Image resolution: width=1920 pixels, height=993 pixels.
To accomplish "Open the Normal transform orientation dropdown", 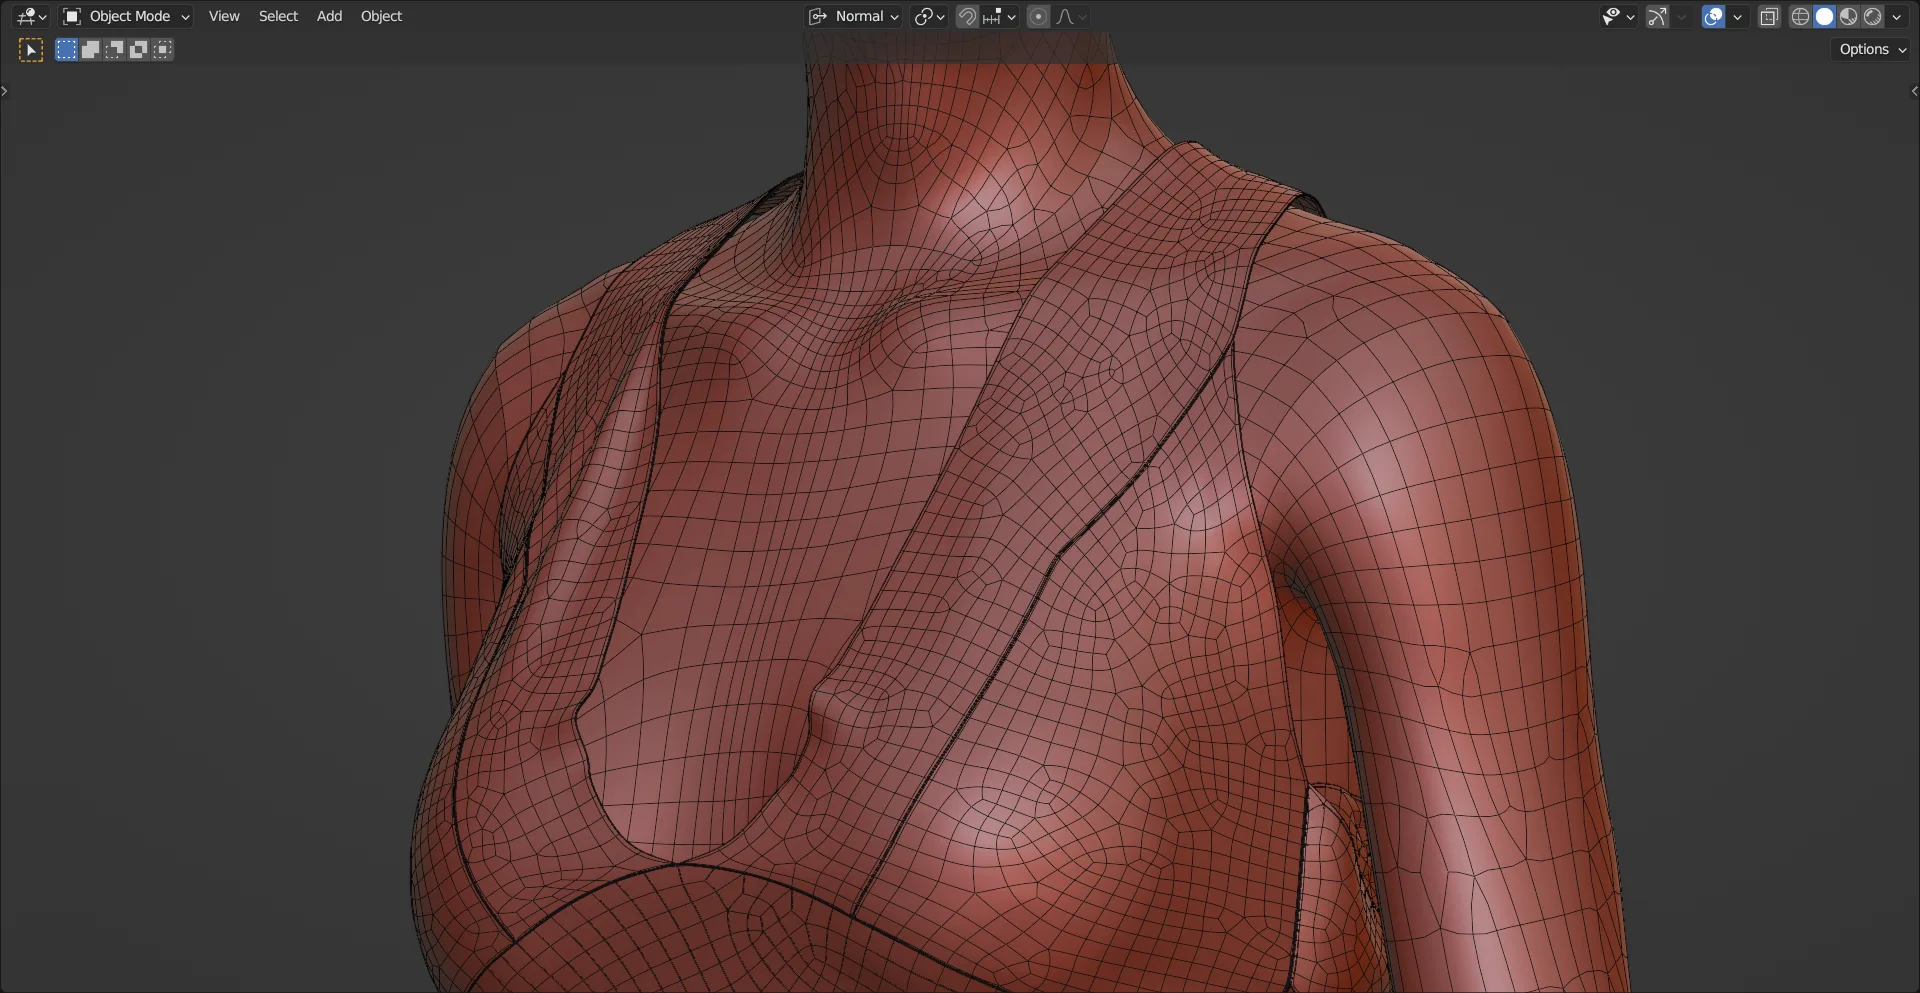I will [x=855, y=16].
